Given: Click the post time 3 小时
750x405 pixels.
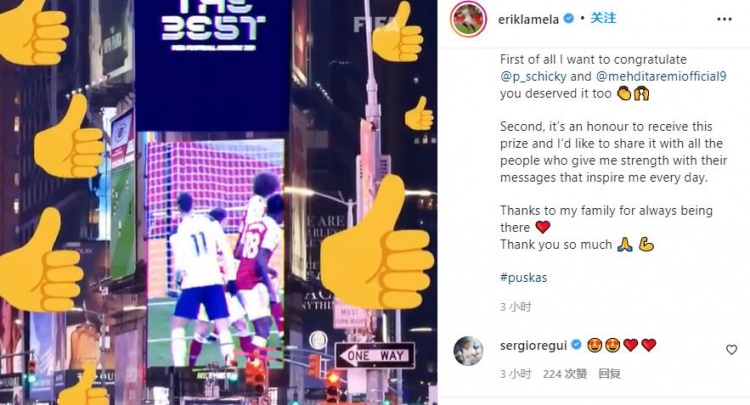Looking at the screenshot, I should (516, 306).
